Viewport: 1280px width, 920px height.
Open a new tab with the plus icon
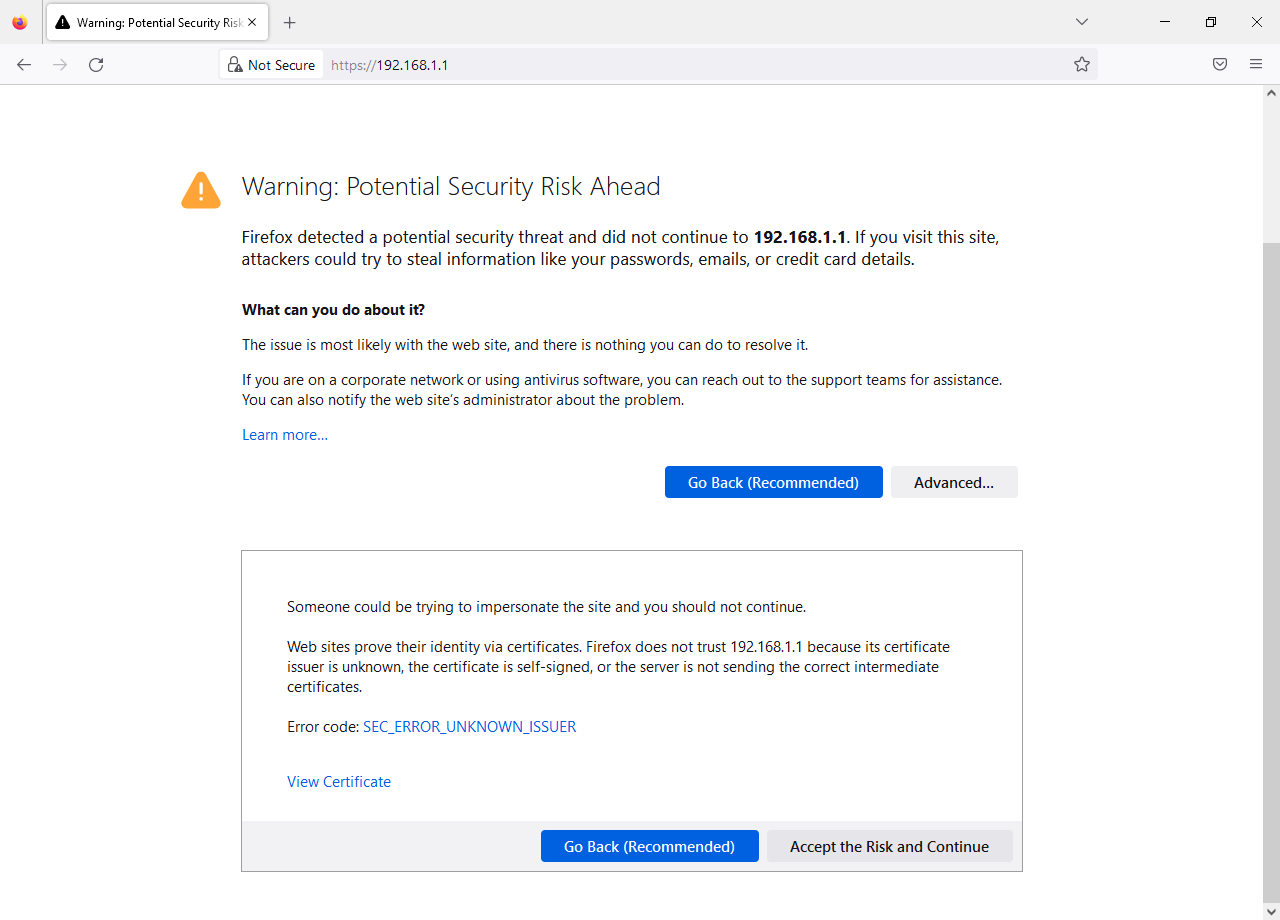pos(290,22)
